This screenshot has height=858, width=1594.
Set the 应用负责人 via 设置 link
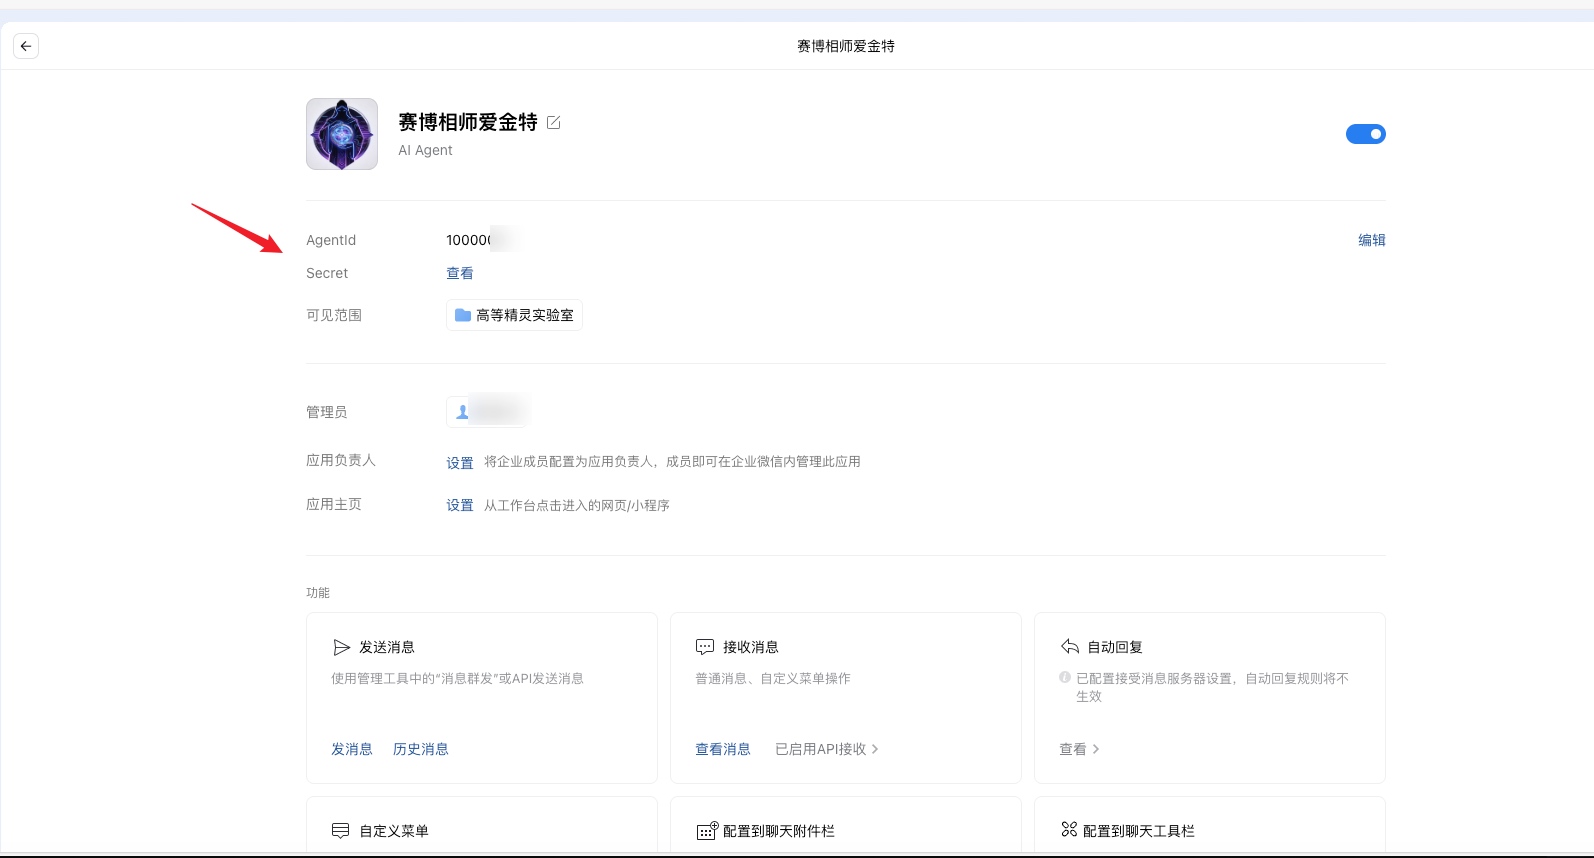(x=460, y=463)
